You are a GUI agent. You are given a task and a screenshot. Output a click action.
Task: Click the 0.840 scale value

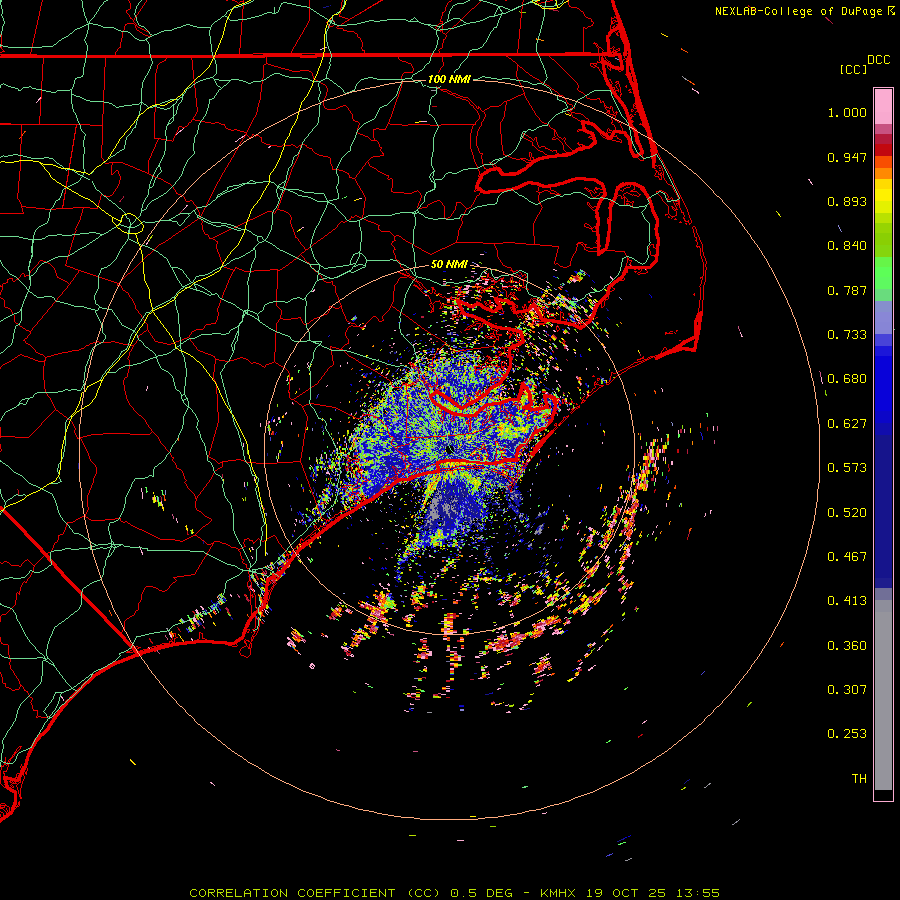[847, 246]
